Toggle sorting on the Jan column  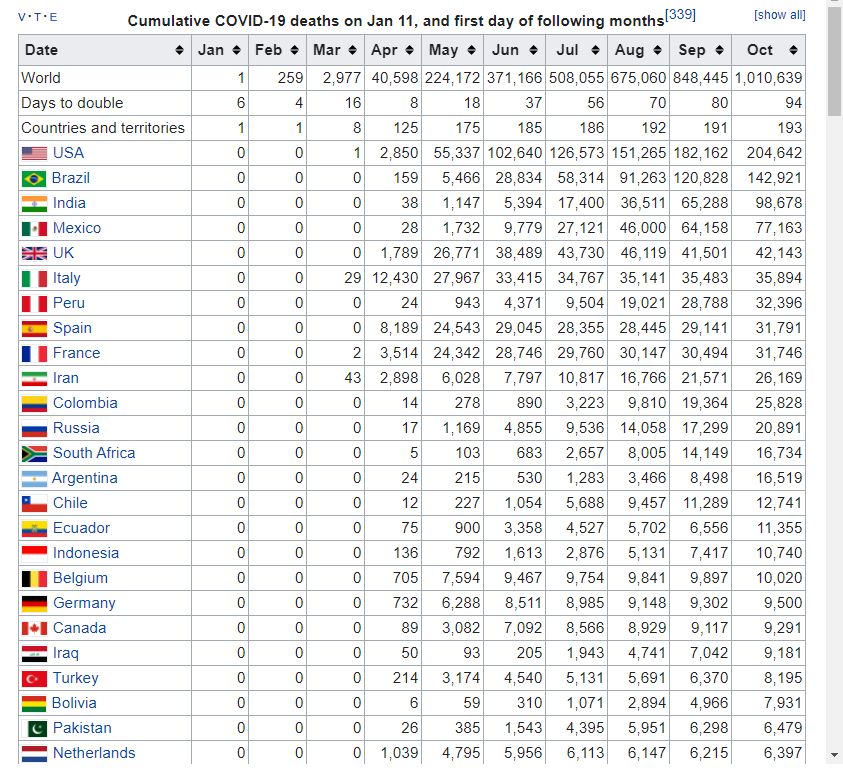coord(237,49)
